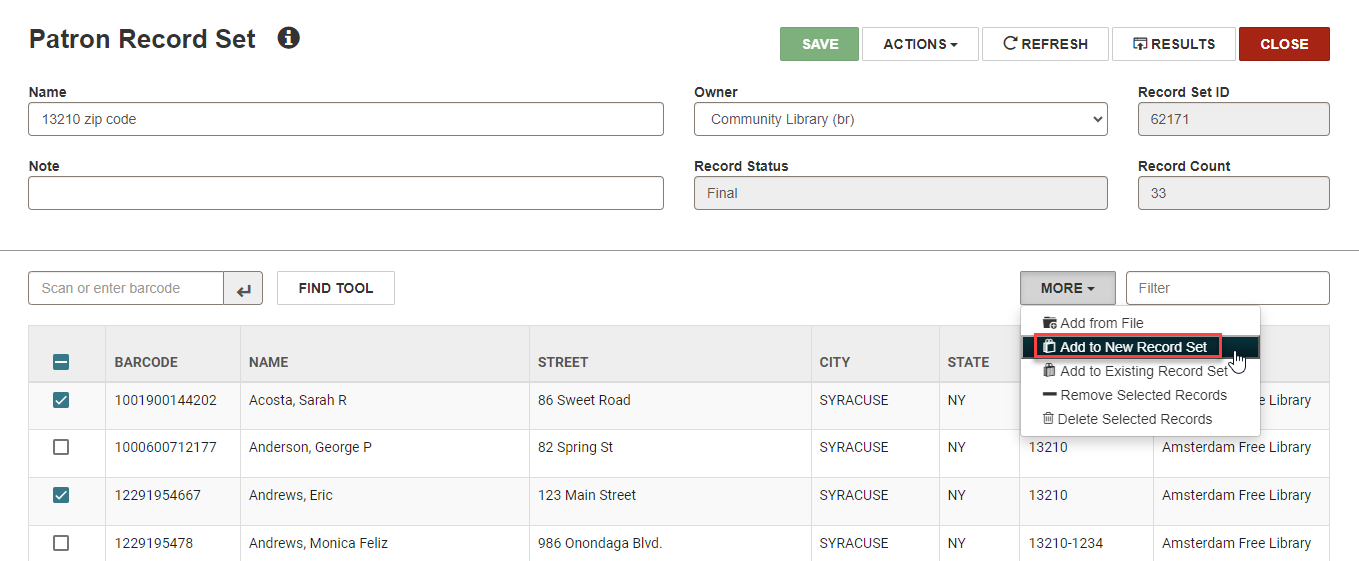1359x561 pixels.
Task: Uncheck the Acosta, Sarah R row checkbox
Action: [61, 400]
